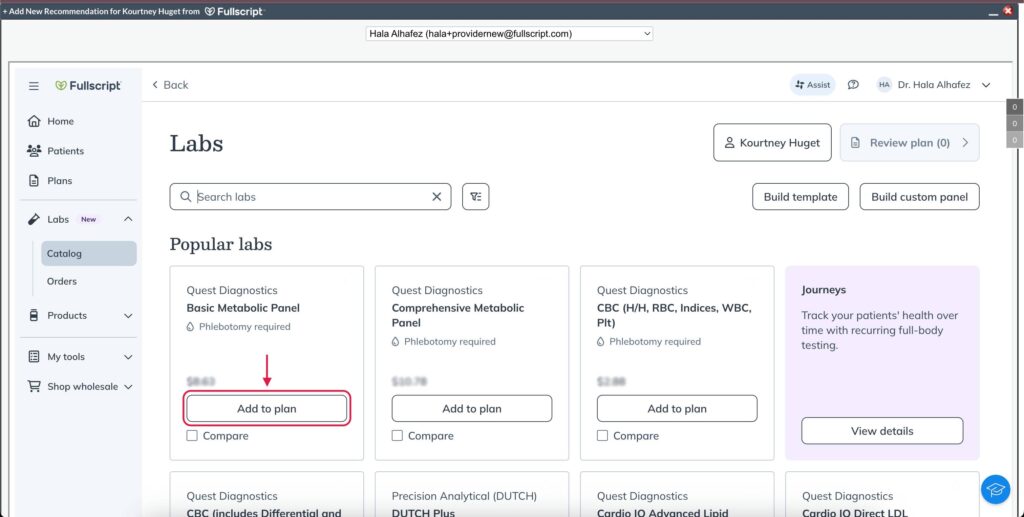
Task: Click the Shop wholesale cart icon
Action: [34, 386]
